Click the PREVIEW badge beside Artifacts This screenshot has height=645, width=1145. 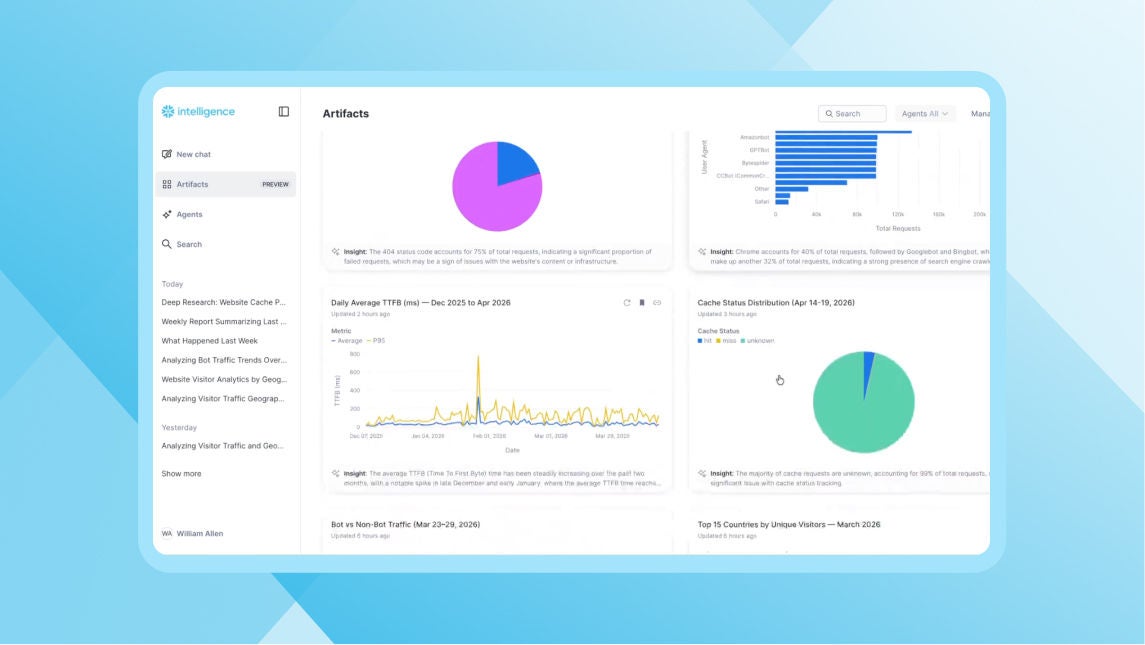point(275,184)
